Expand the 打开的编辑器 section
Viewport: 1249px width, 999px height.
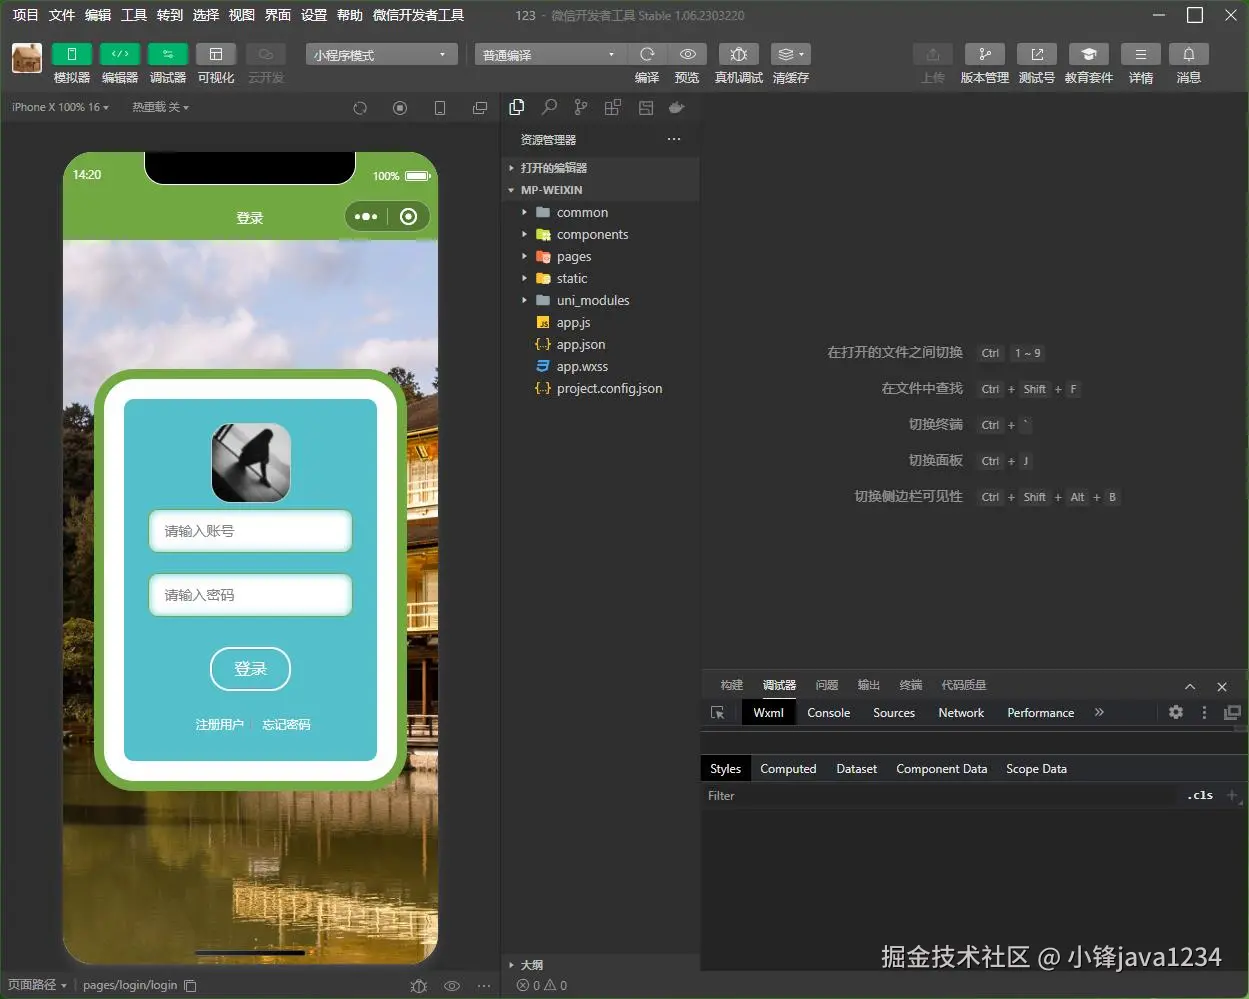coord(600,168)
